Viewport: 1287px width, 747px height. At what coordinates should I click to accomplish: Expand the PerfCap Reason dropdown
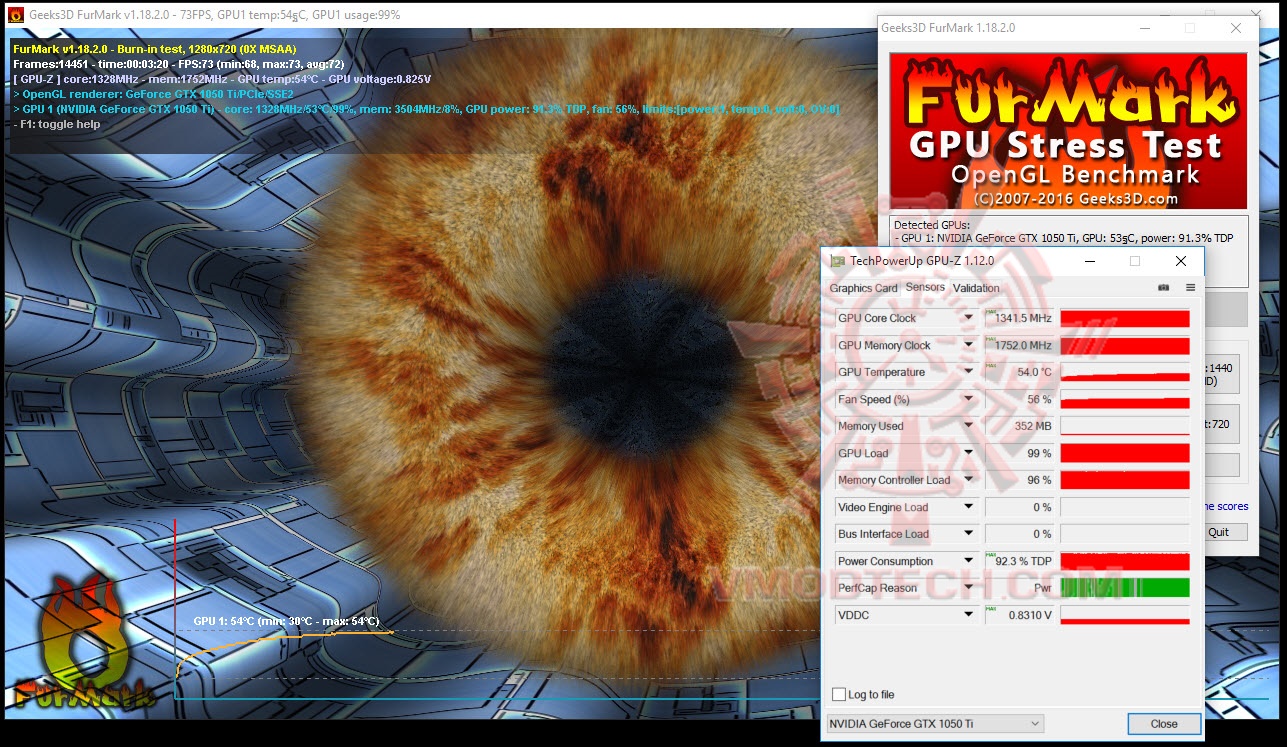tap(968, 588)
